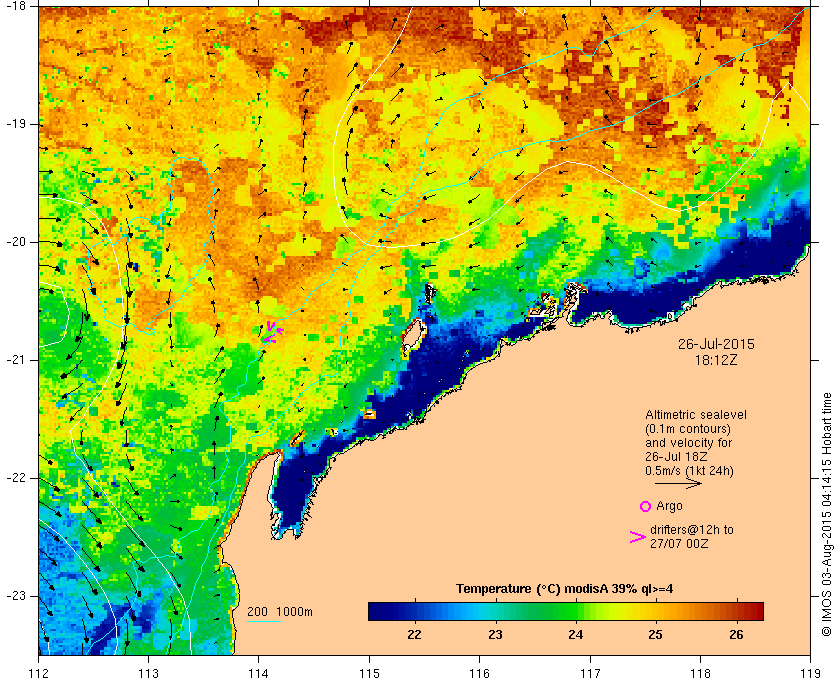Click the colorbar value "23"
Screen dimensions: 840x680
click(x=496, y=635)
